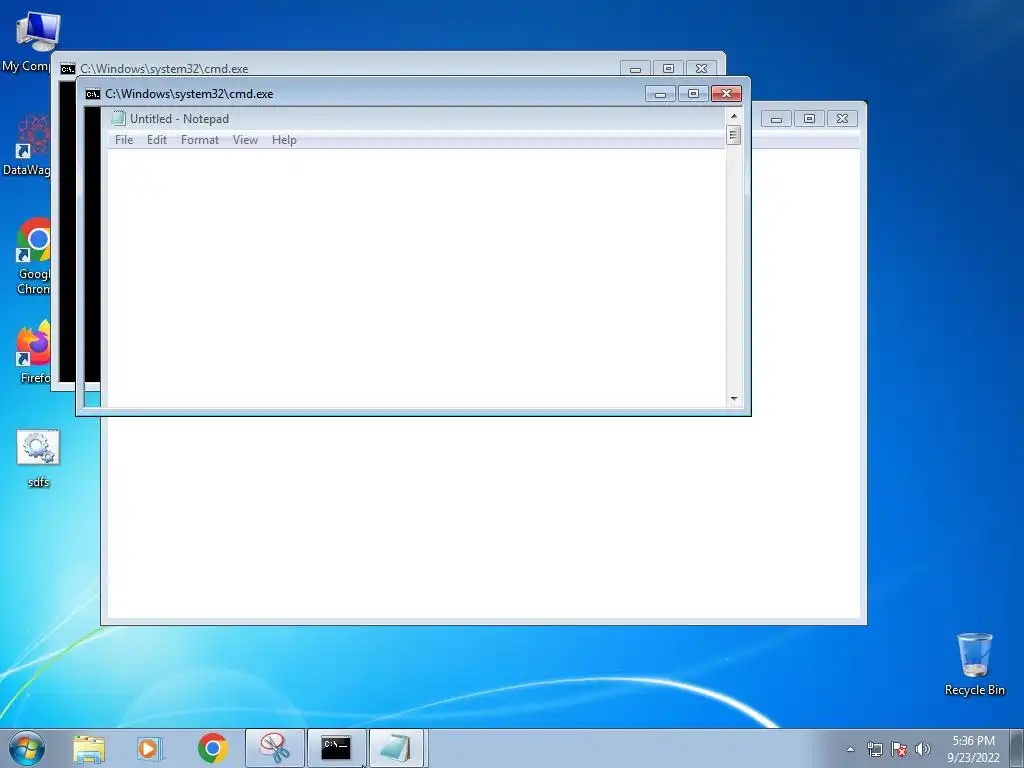Close the back cmd.exe window
Viewport: 1024px width, 768px height.
[x=701, y=69]
